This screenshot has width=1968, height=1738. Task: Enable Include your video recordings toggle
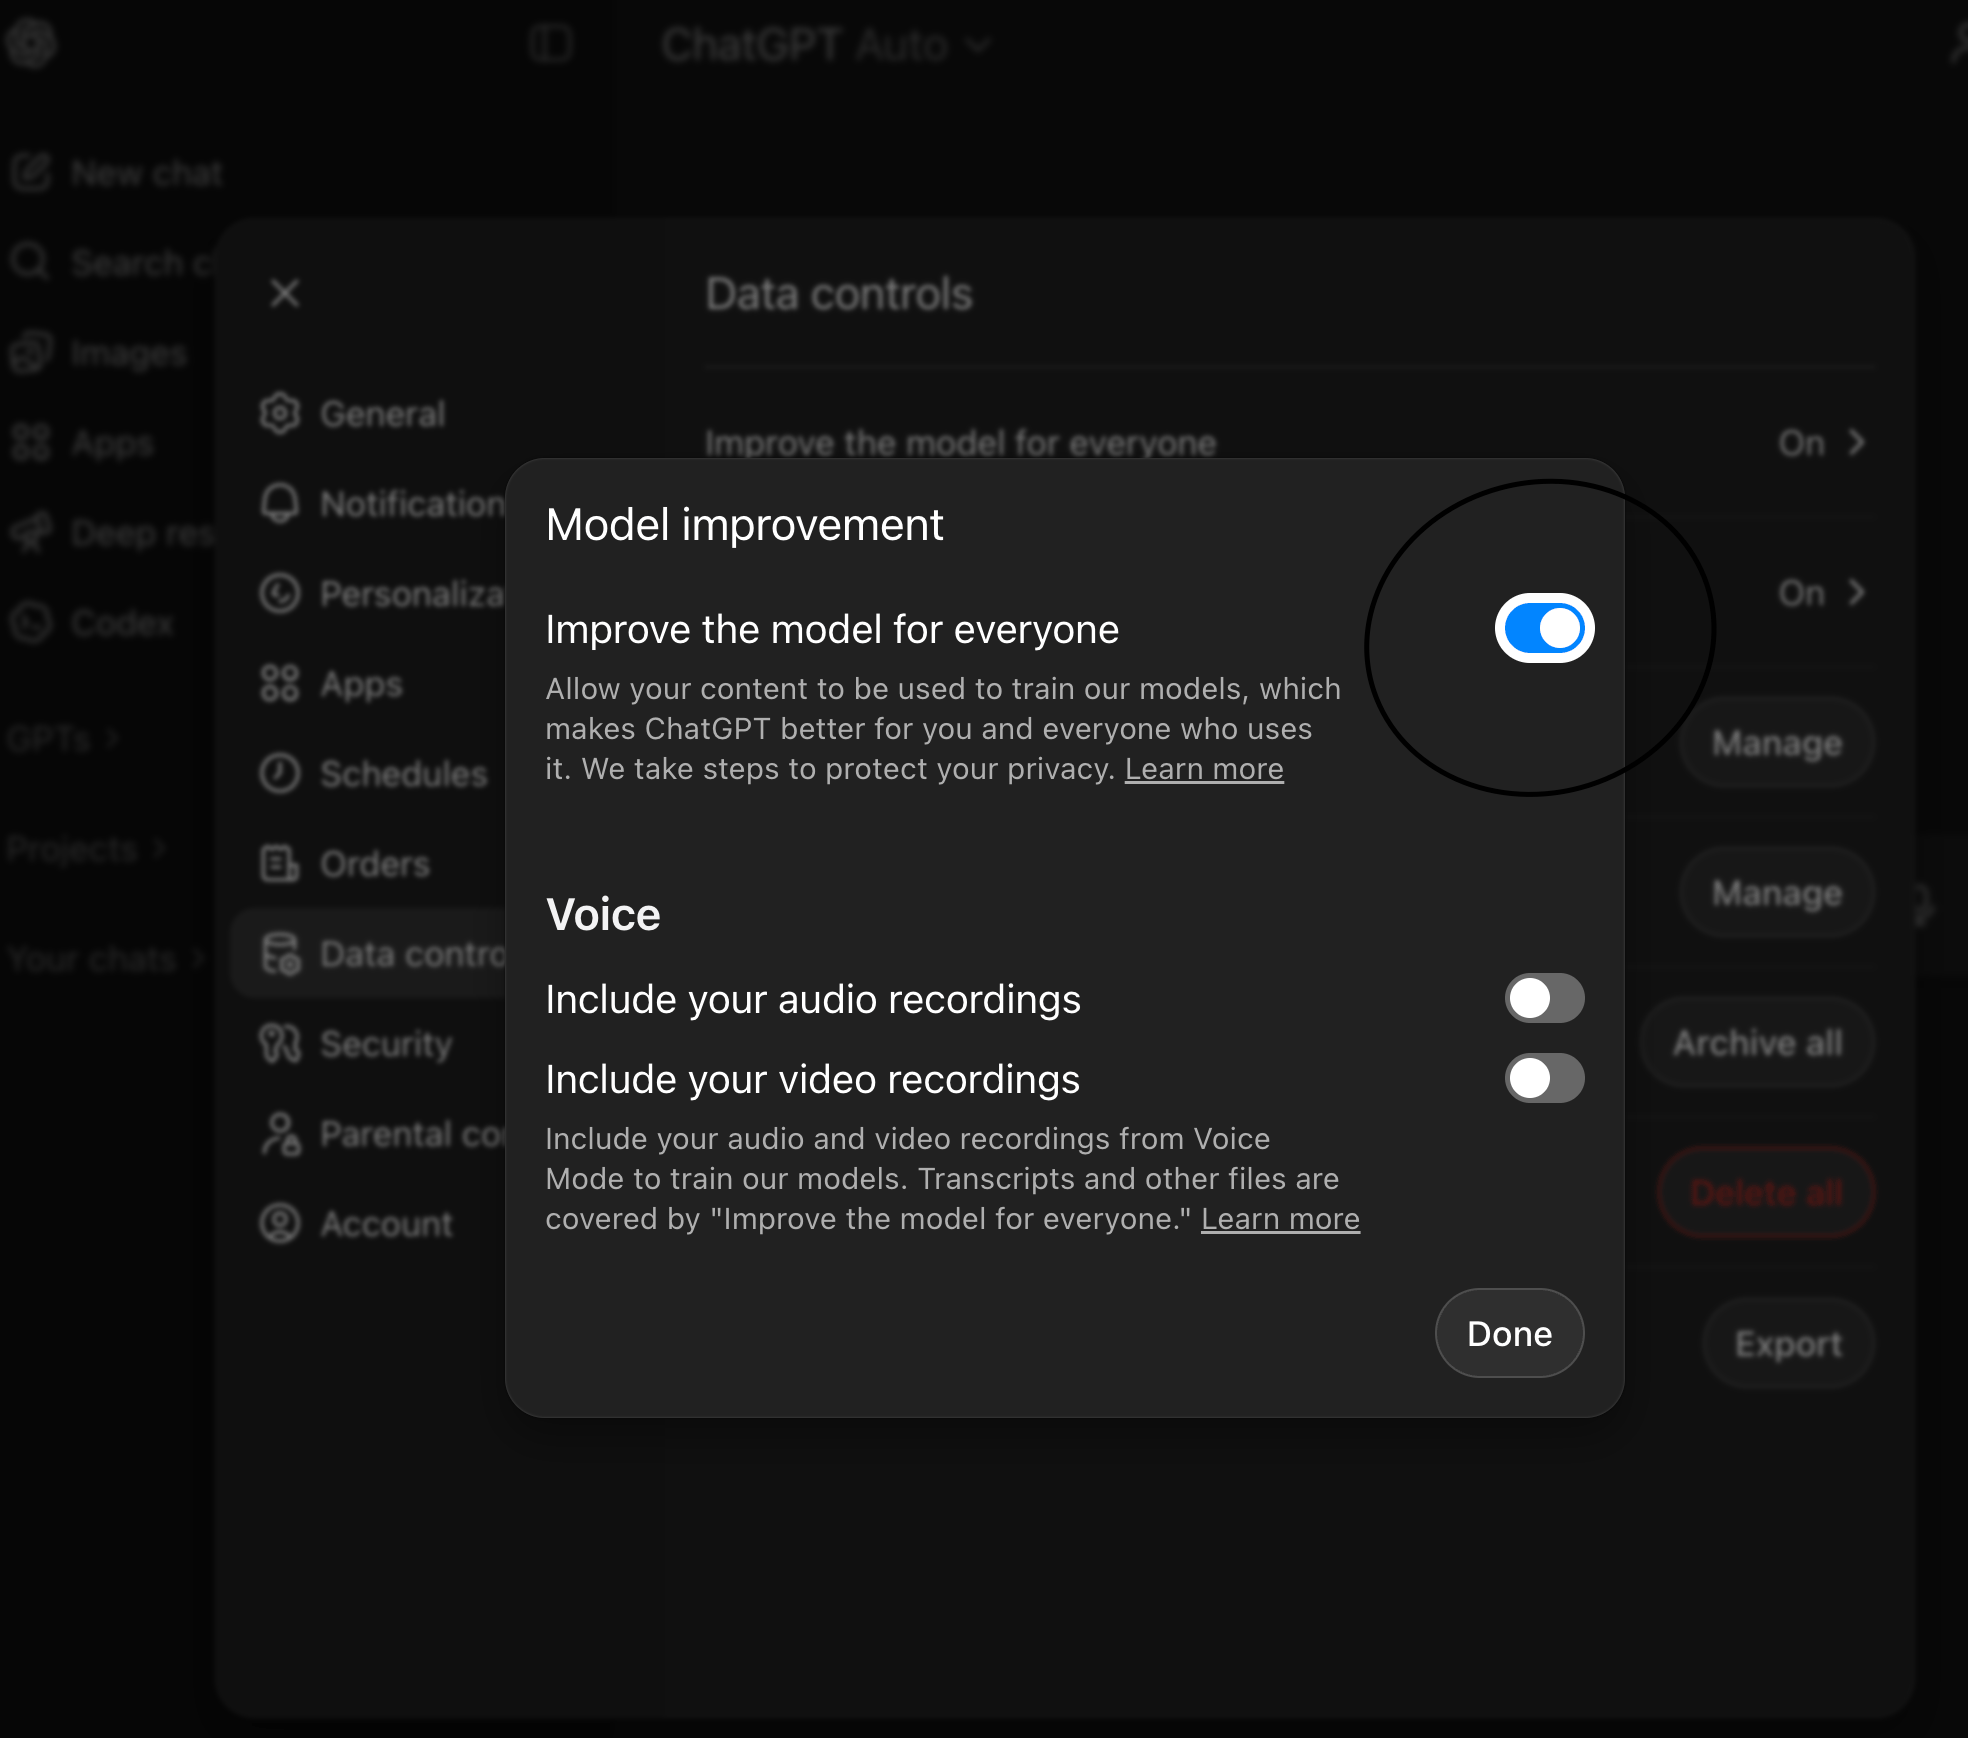tap(1544, 1078)
